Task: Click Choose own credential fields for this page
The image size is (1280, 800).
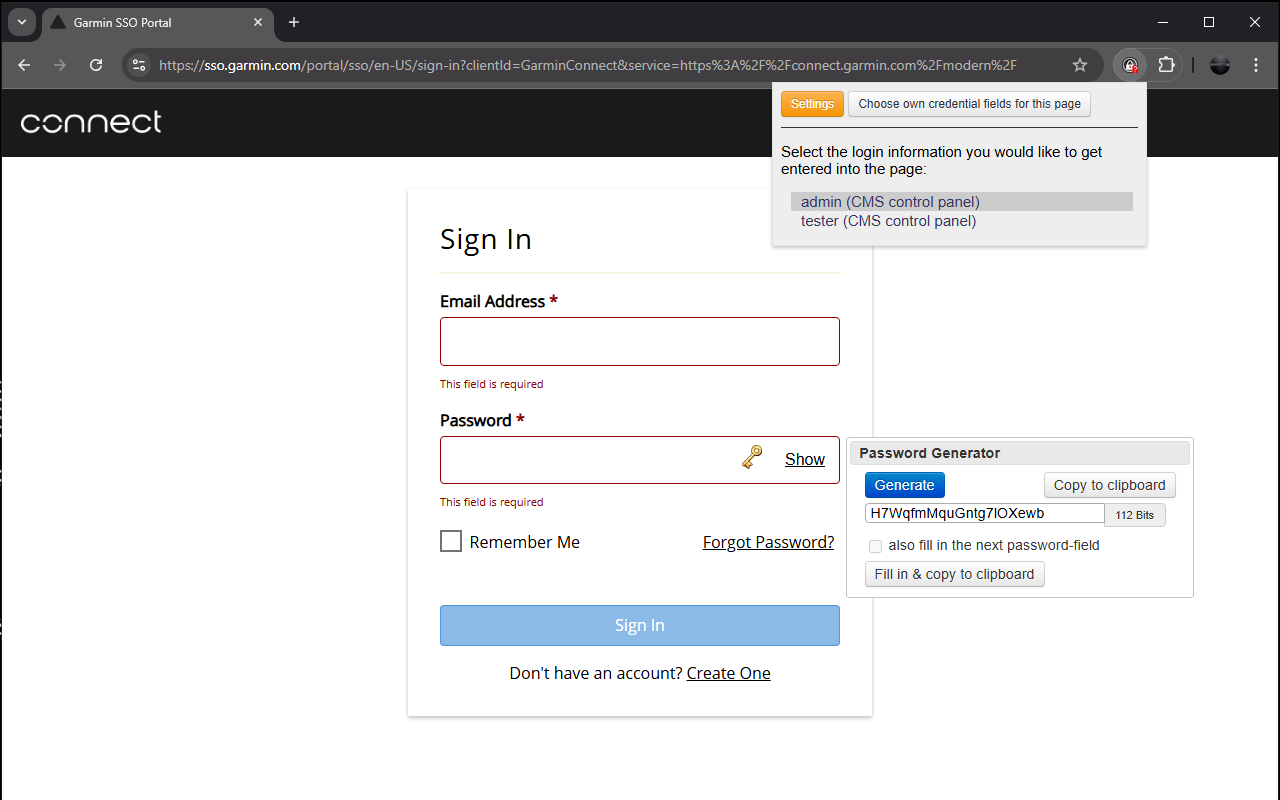Action: coord(969,104)
